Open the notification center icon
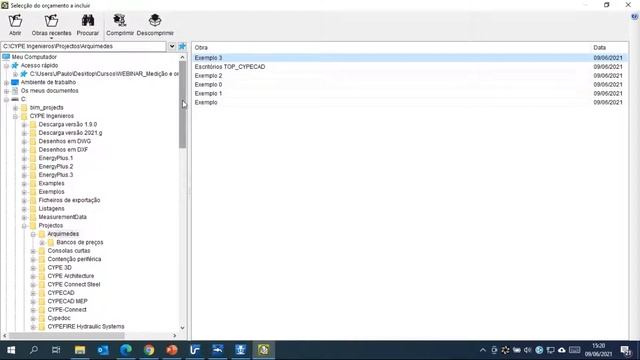640x360 pixels. [x=626, y=350]
